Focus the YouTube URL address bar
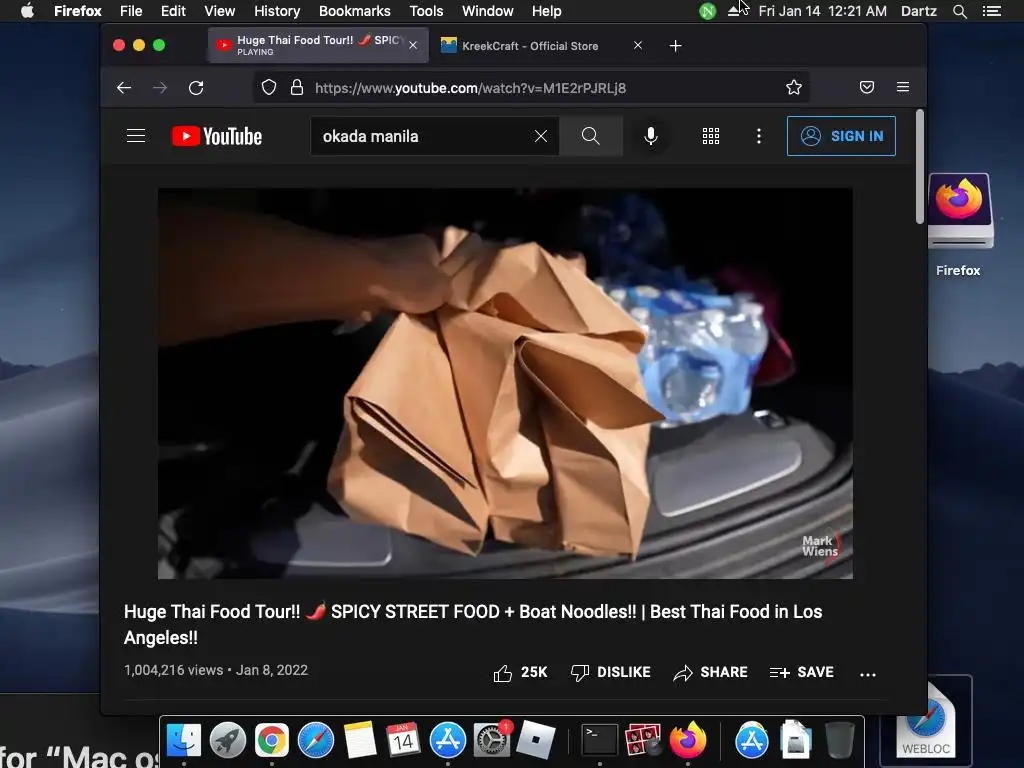 [531, 88]
